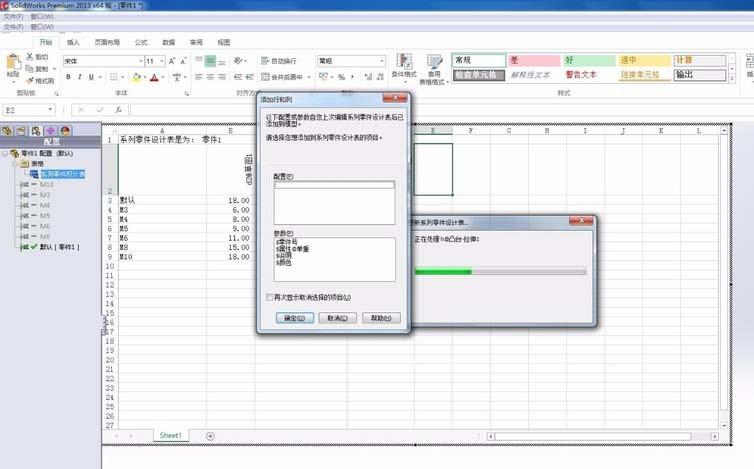Click the percent style icon
This screenshot has height=469, width=754.
tap(341, 77)
